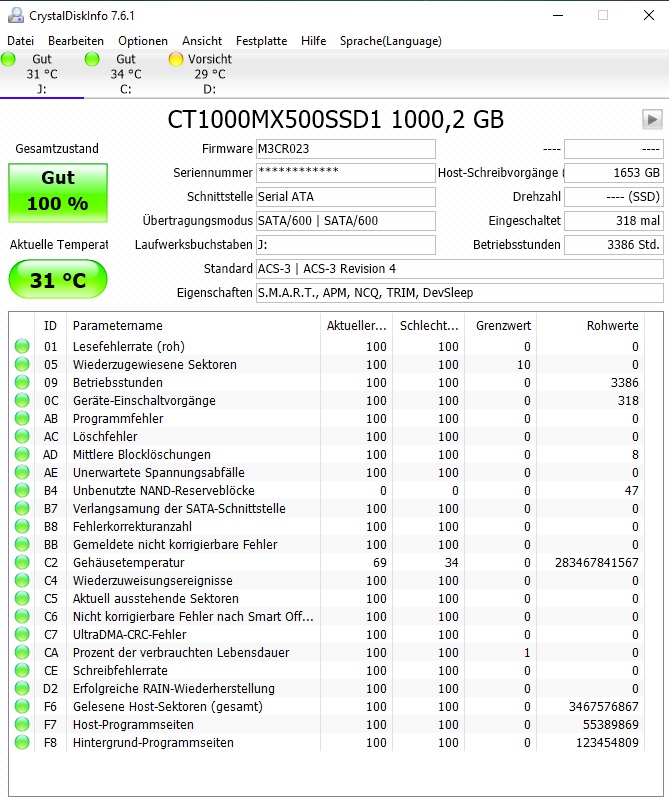
Task: Select drive J: in disk tabs
Action: [x=42, y=74]
